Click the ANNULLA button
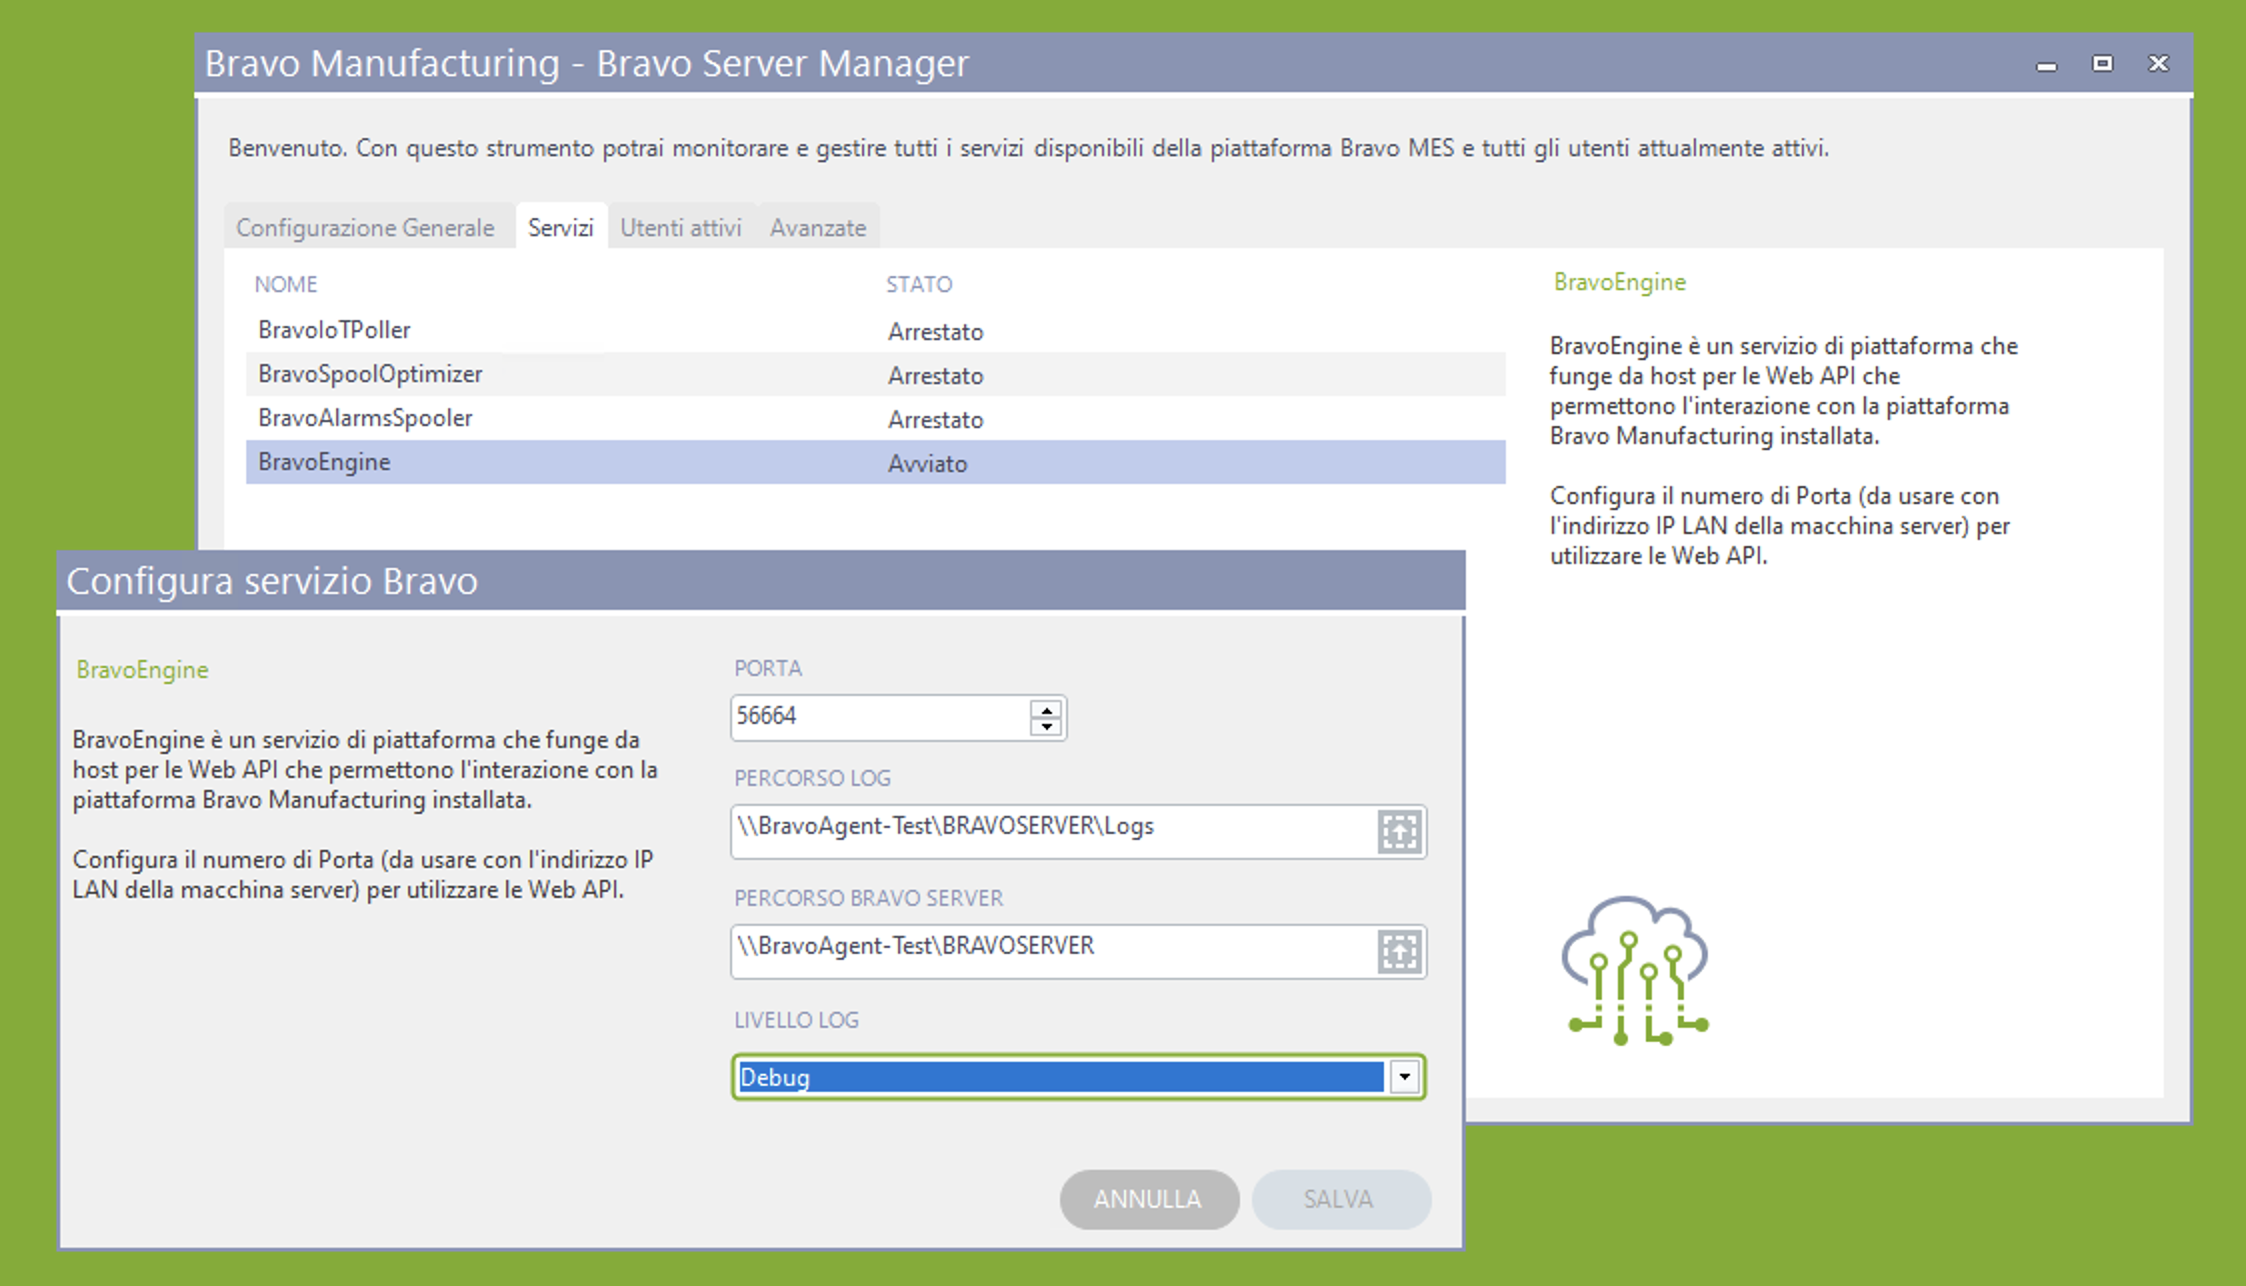 (x=1149, y=1199)
